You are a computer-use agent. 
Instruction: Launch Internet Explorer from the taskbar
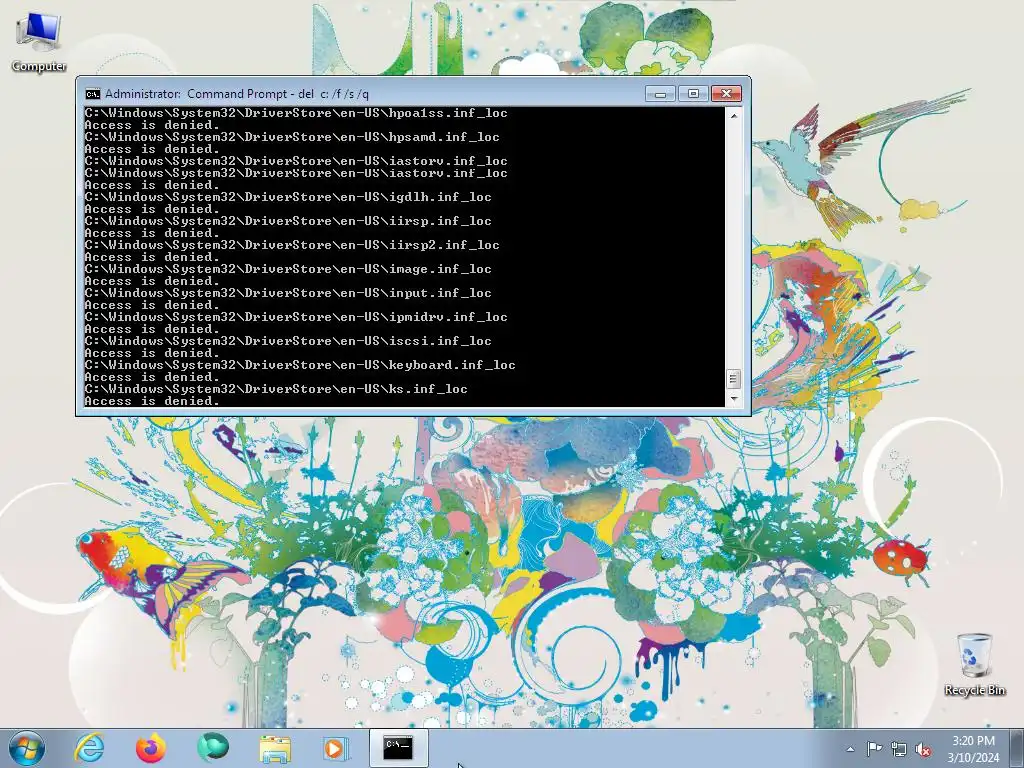89,748
